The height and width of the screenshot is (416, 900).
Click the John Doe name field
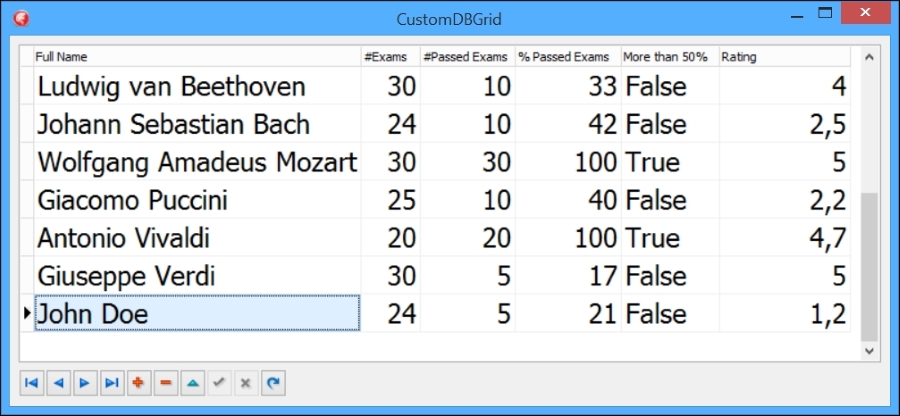[197, 314]
